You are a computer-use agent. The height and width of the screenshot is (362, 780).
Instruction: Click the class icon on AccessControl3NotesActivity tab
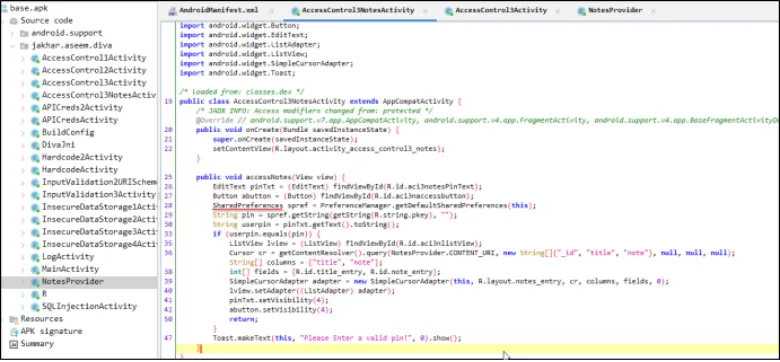(295, 10)
